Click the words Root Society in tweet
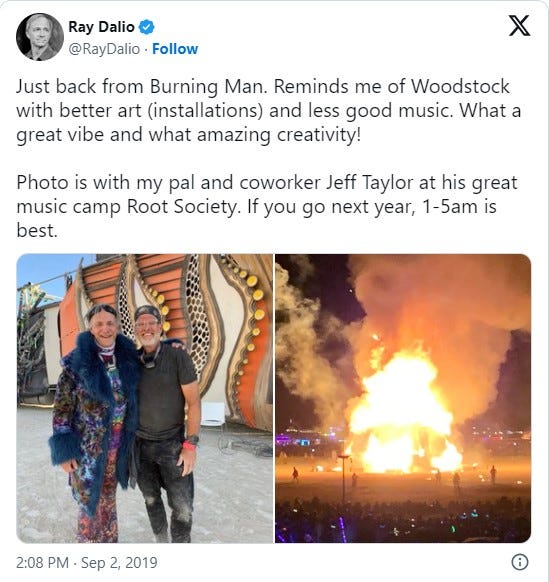 coord(182,207)
